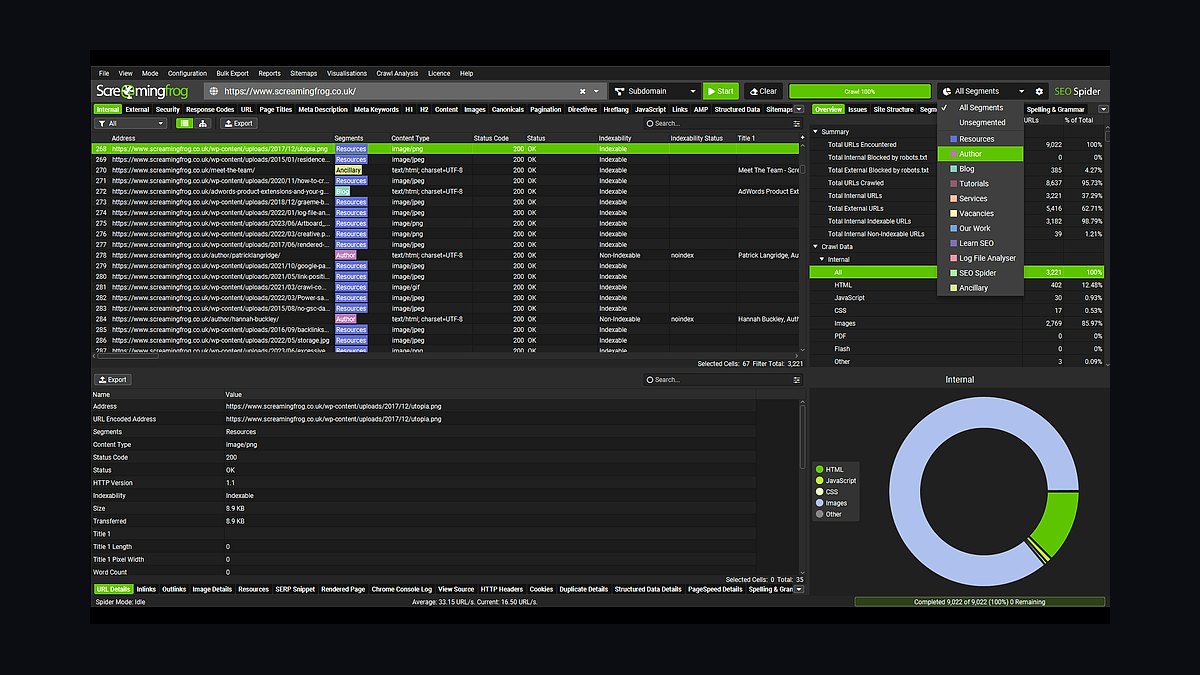Image resolution: width=1200 pixels, height=675 pixels.
Task: Open the Subdomain crawl mode dropdown
Action: tap(654, 91)
